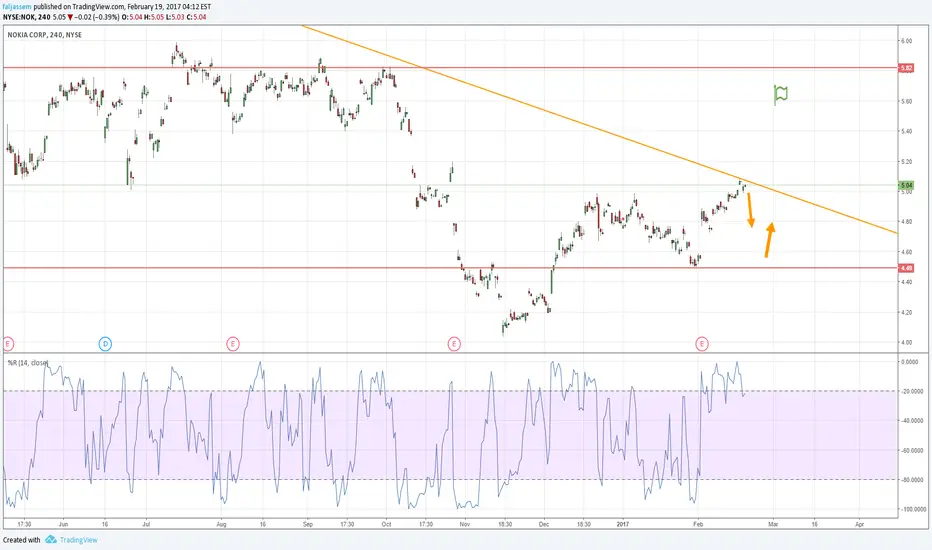Click the Apr label on time axis
The image size is (932, 550).
(859, 524)
